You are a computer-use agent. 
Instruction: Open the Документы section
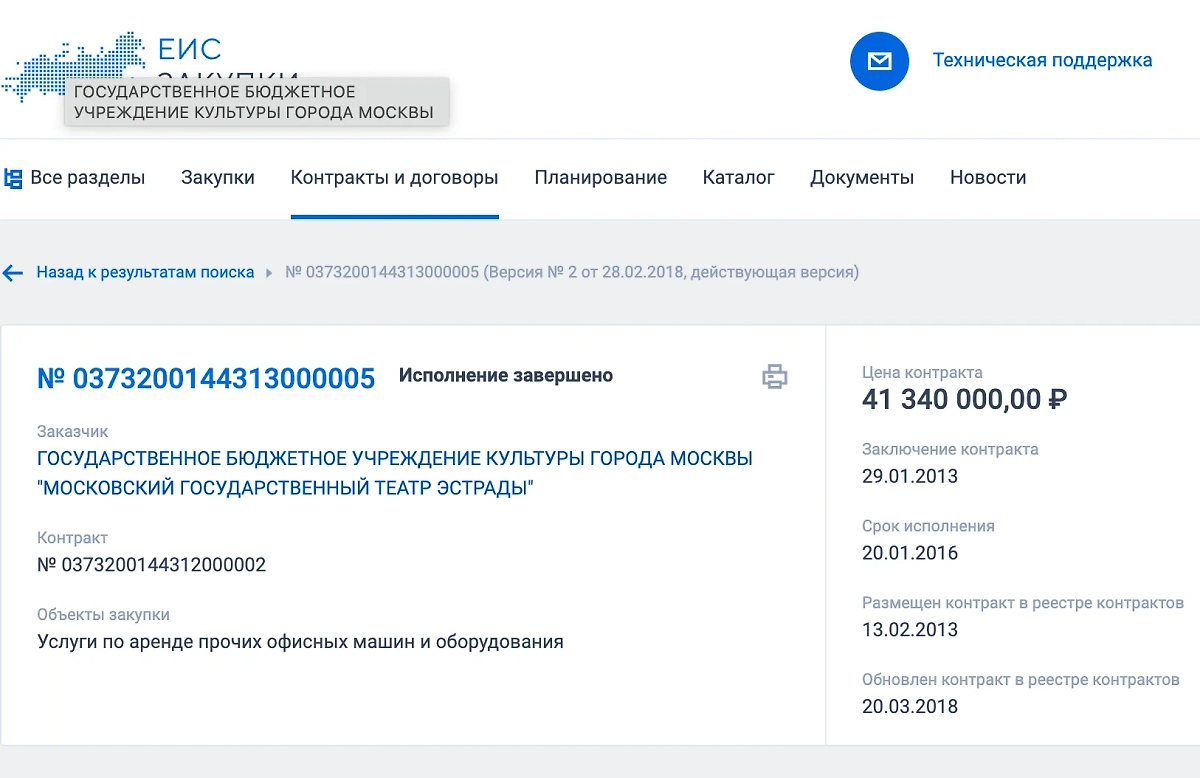(861, 177)
